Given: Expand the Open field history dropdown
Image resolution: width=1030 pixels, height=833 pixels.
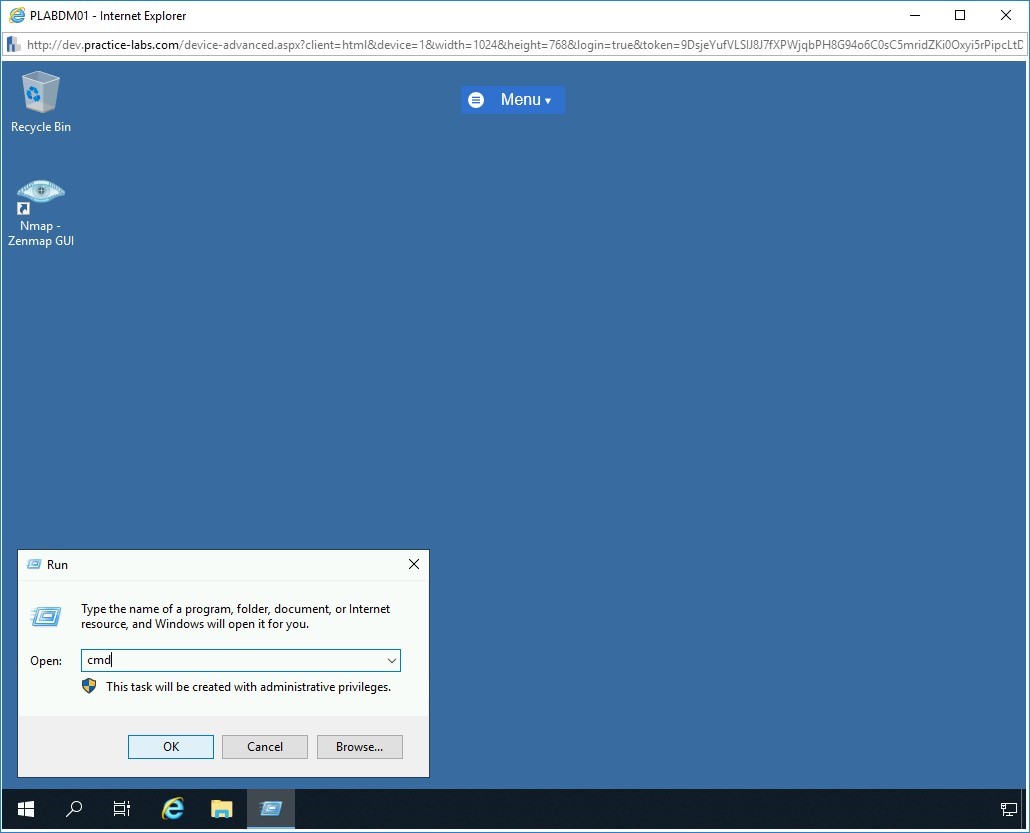Looking at the screenshot, I should click(x=391, y=660).
